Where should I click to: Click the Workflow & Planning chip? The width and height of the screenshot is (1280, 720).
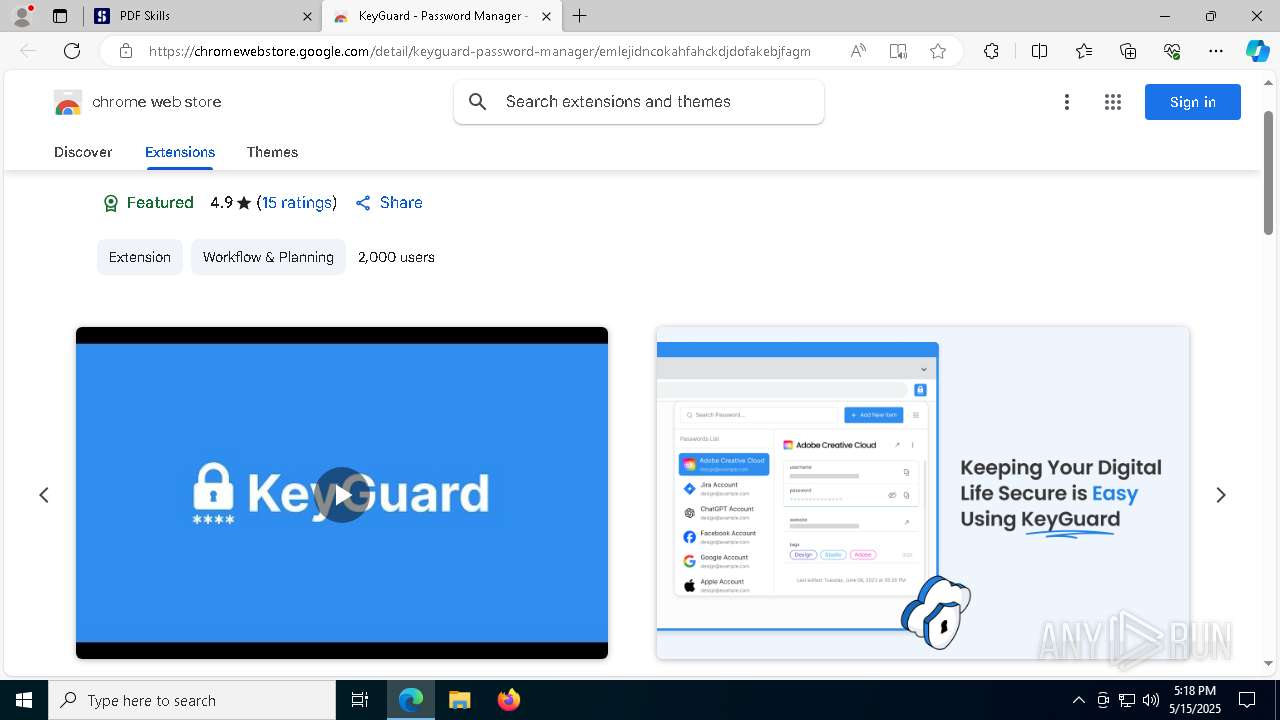[x=268, y=257]
